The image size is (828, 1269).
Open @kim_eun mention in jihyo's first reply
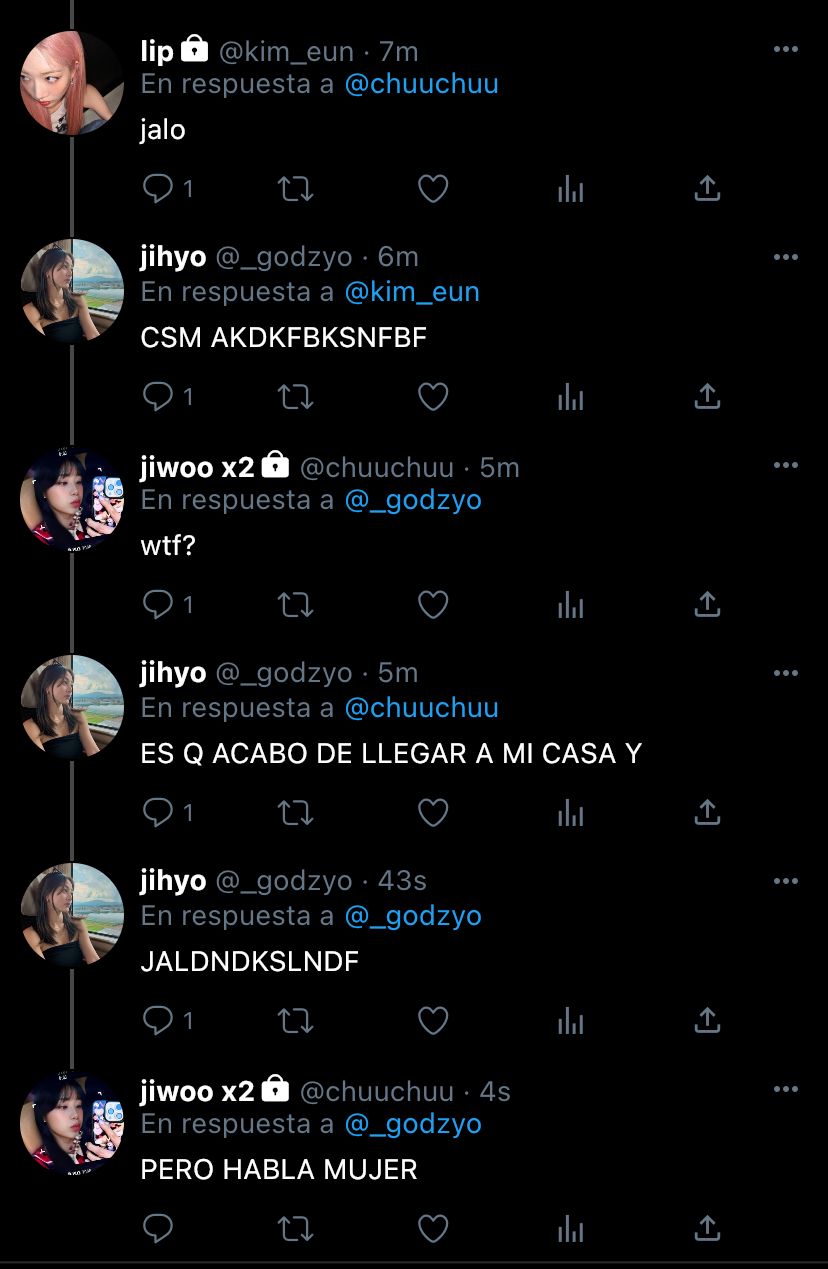click(x=412, y=292)
